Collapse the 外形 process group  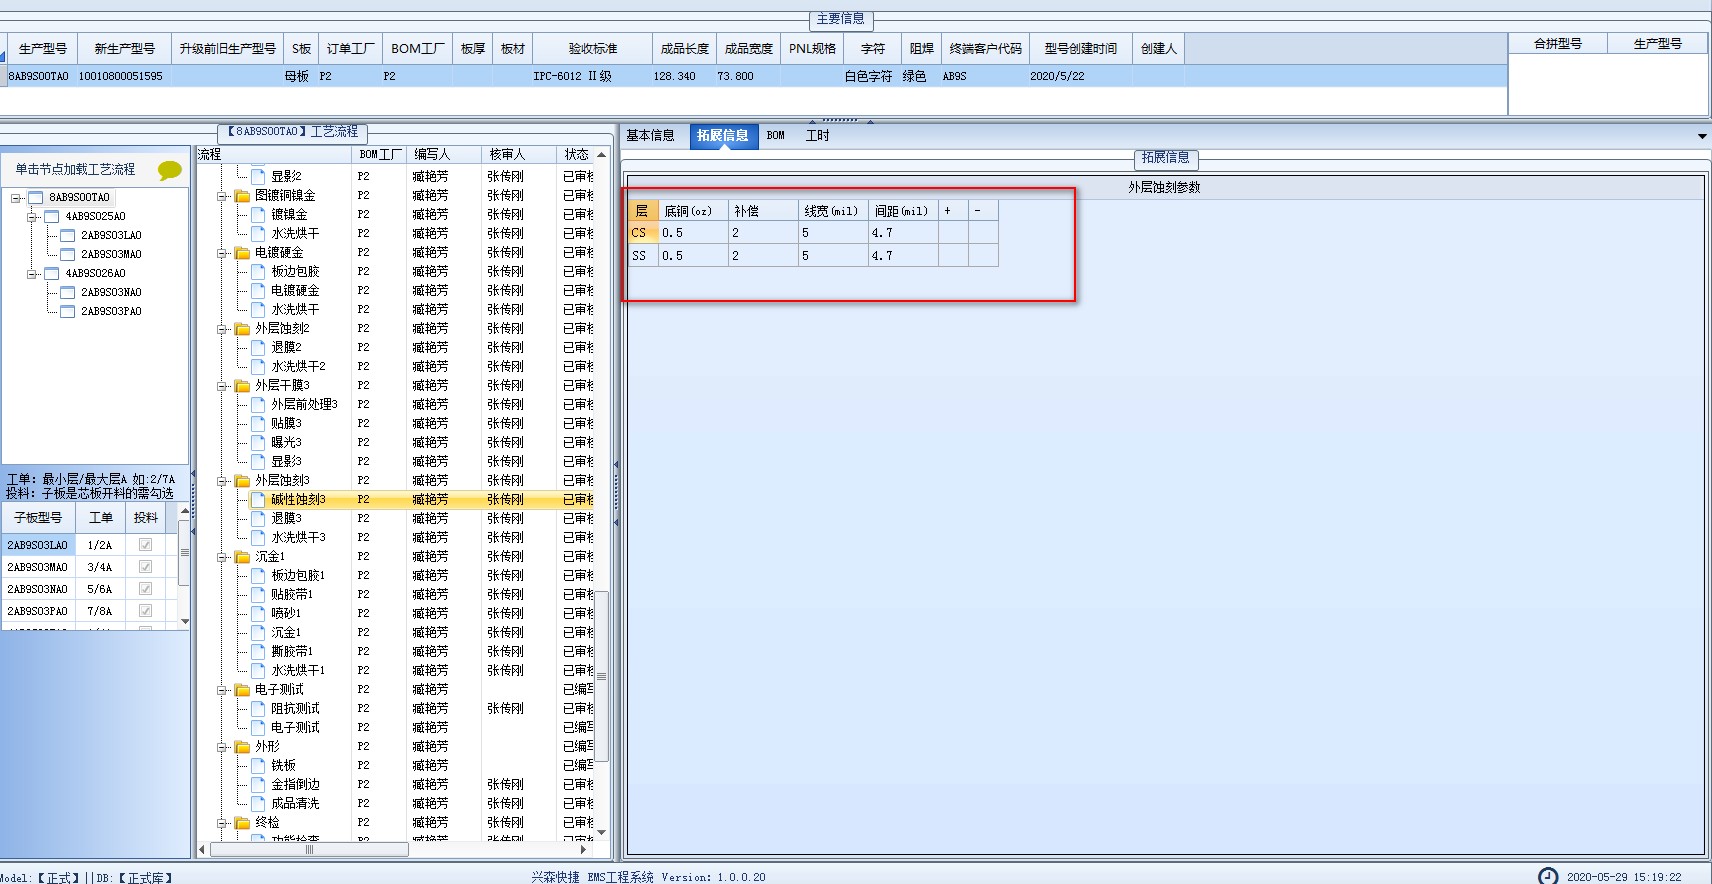coord(222,747)
